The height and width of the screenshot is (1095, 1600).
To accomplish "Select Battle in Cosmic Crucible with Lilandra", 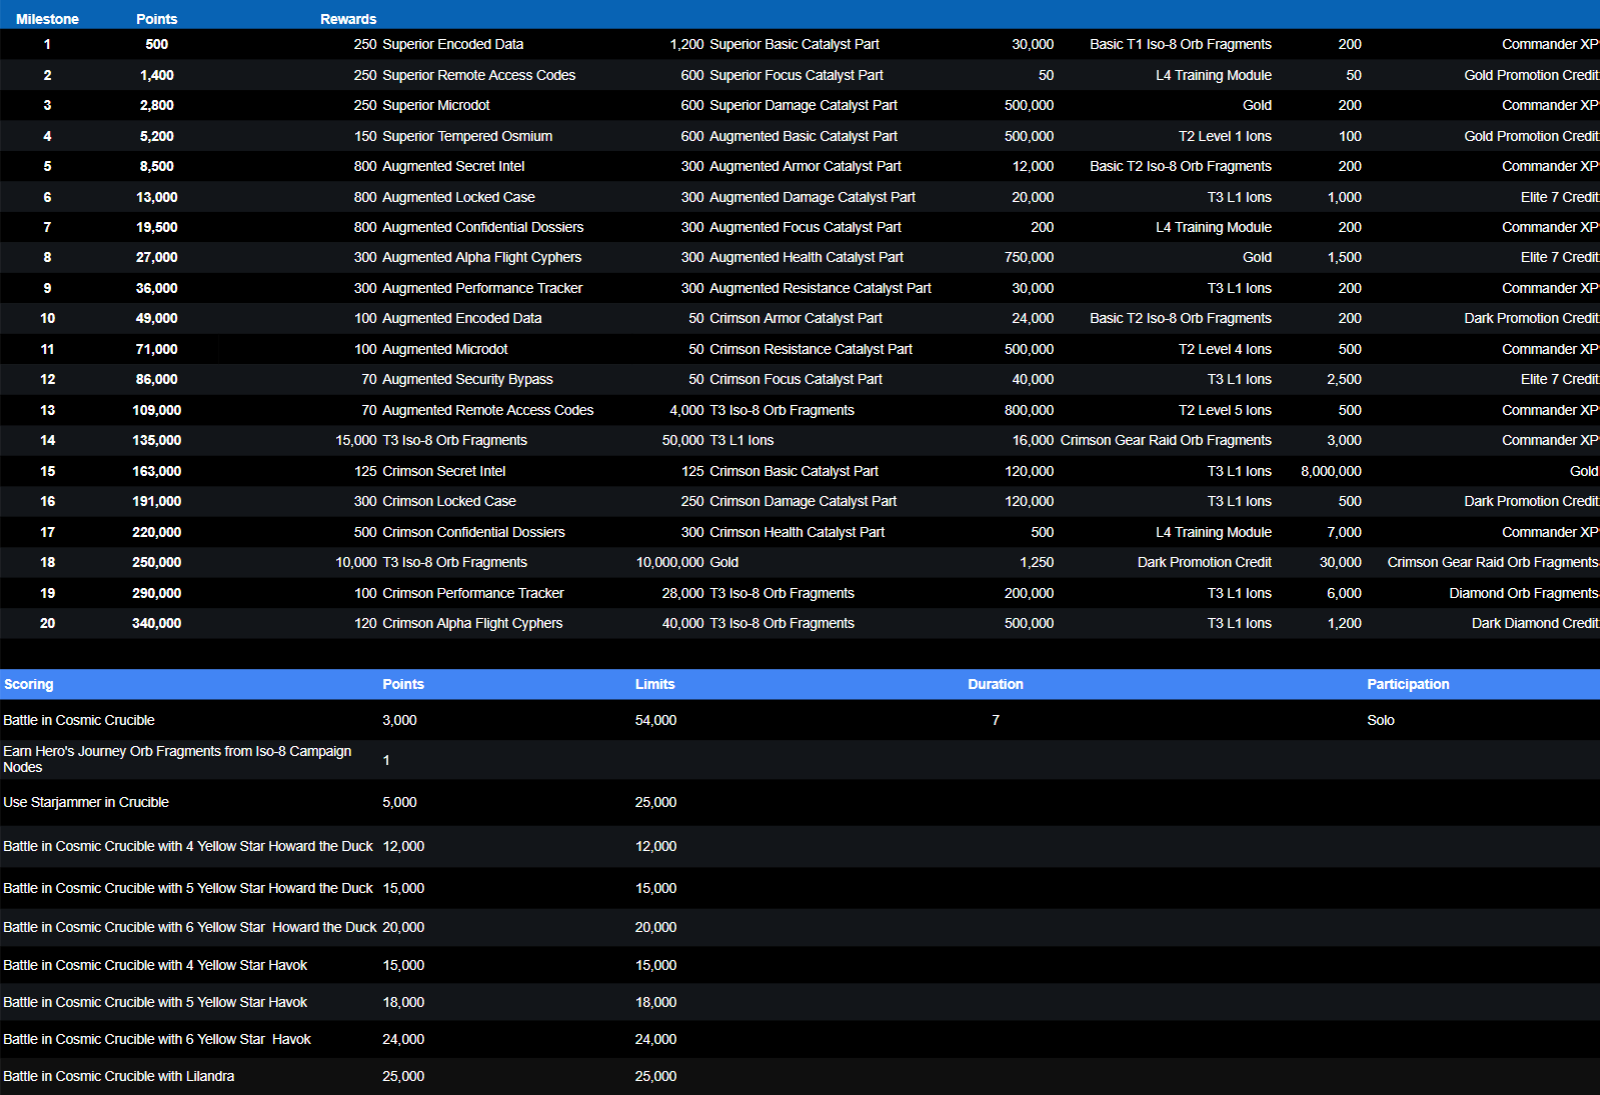I will [x=119, y=1076].
